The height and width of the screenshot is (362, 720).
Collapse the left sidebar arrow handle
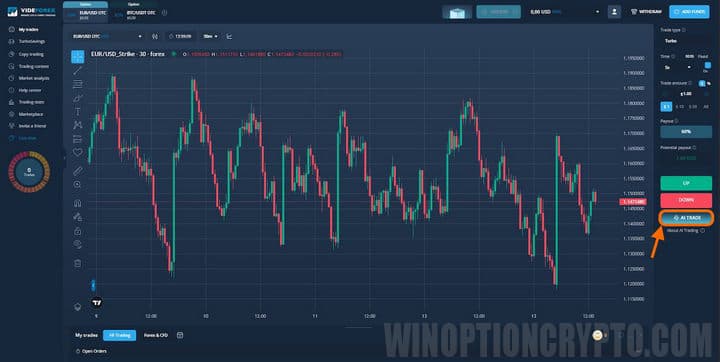[64, 158]
